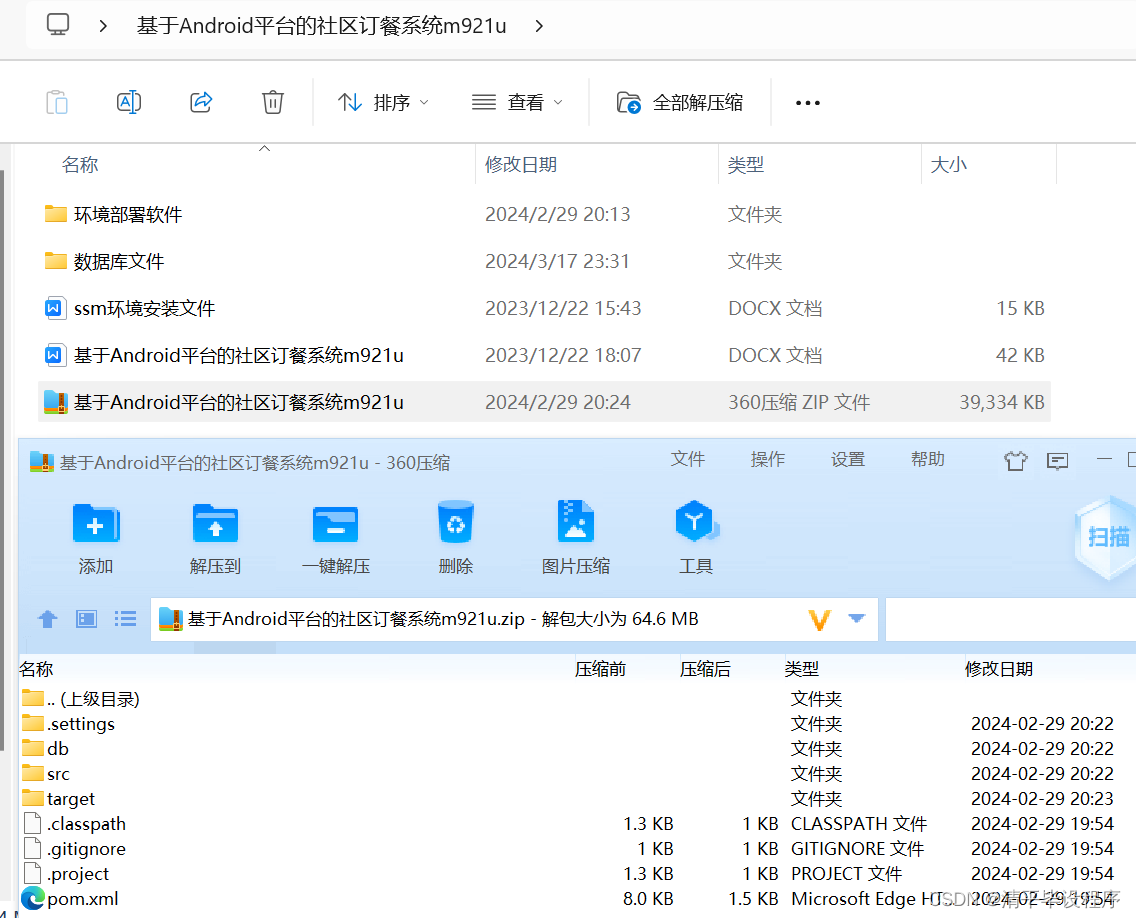Sort by the 修改日期 column header in Explorer
The width and height of the screenshot is (1136, 918).
click(x=521, y=164)
